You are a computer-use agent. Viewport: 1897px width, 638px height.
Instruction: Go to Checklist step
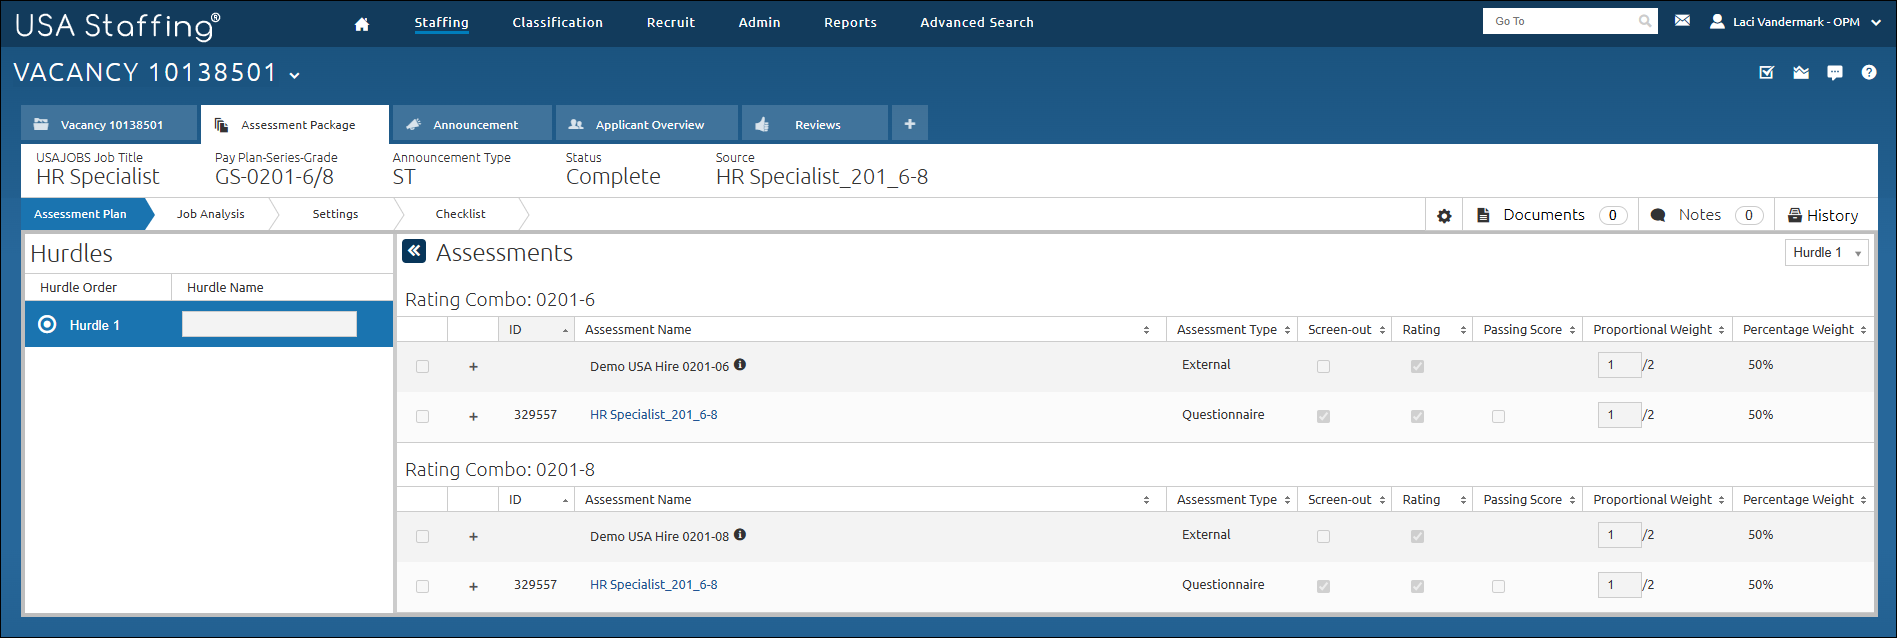click(461, 214)
